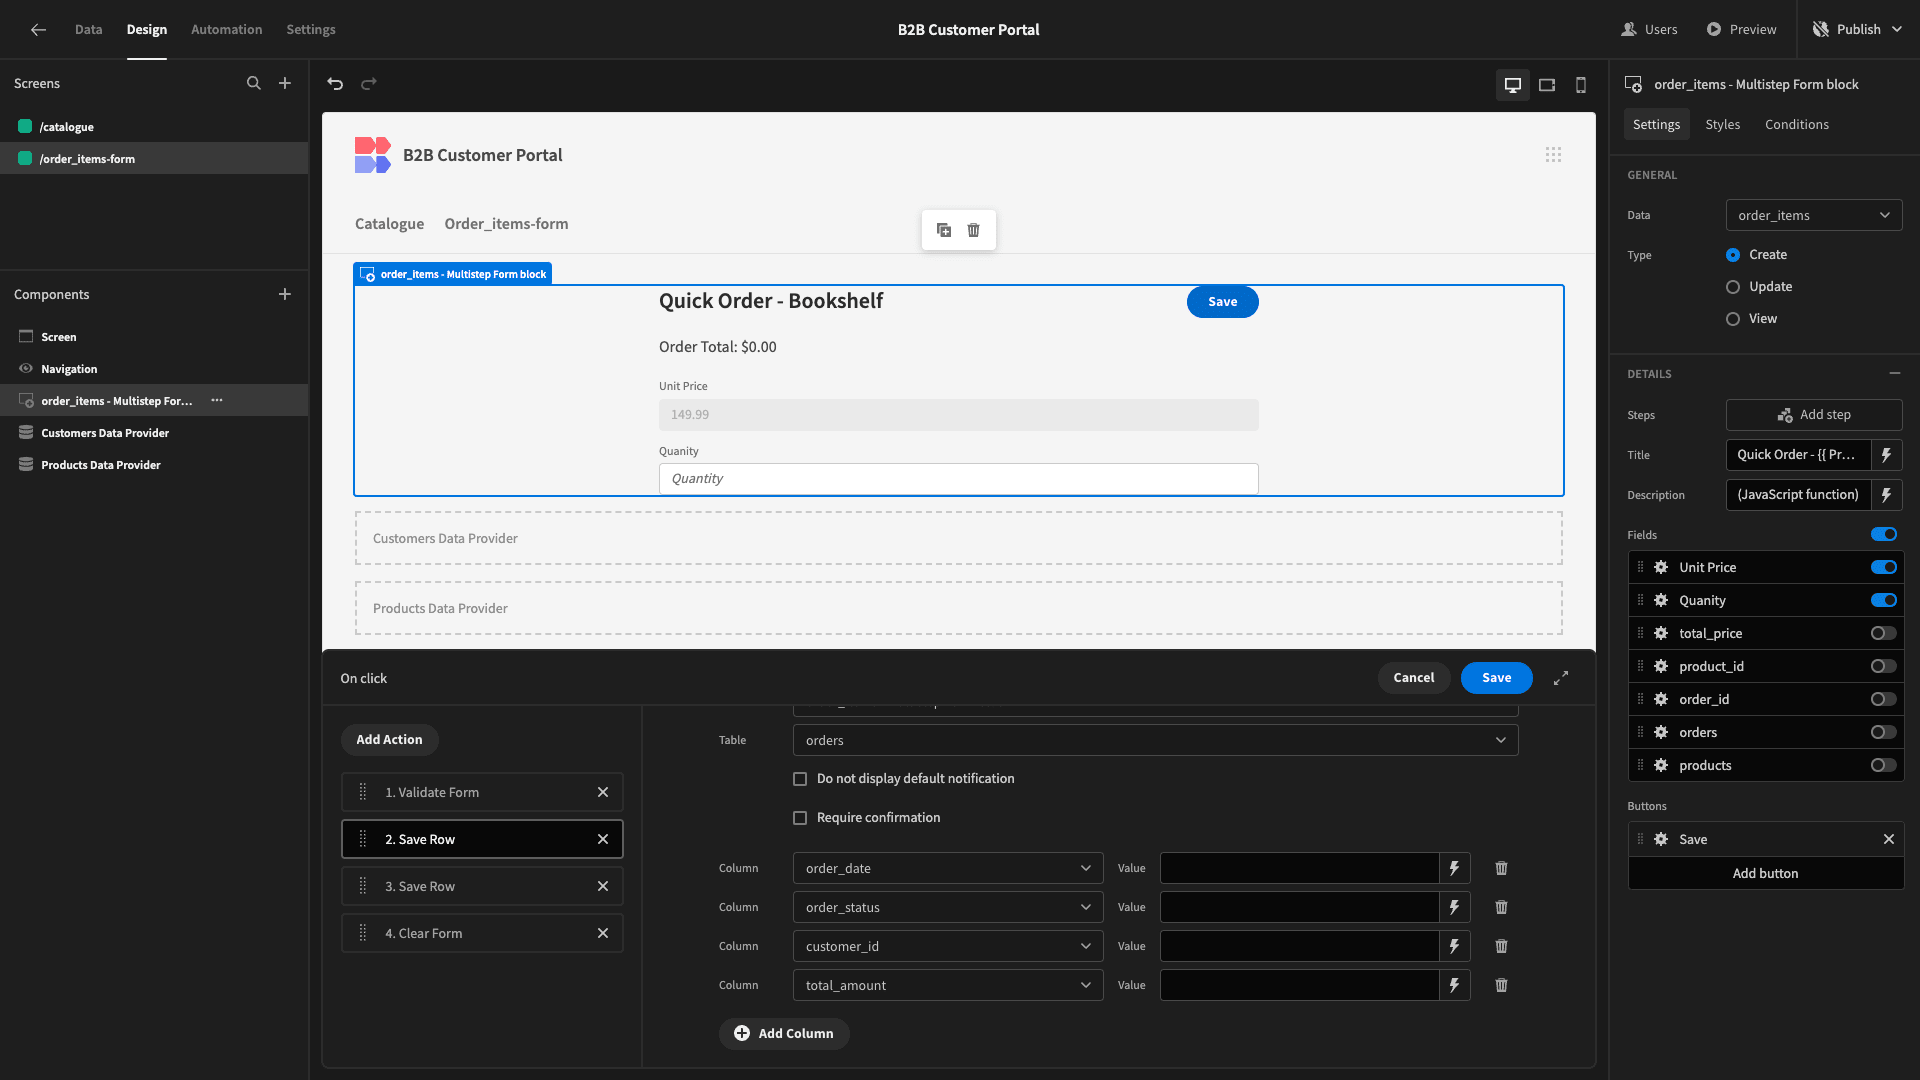Open the Data order_items dropdown

[1814, 215]
